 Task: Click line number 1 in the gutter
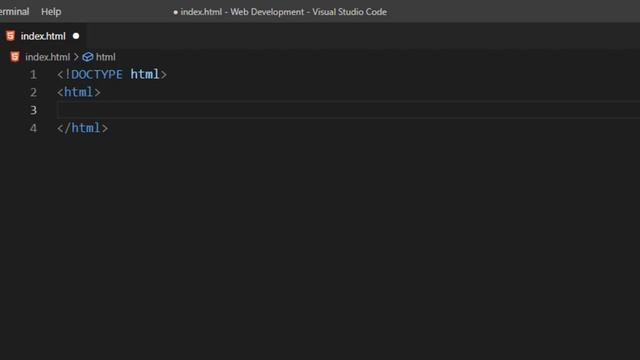tap(33, 75)
